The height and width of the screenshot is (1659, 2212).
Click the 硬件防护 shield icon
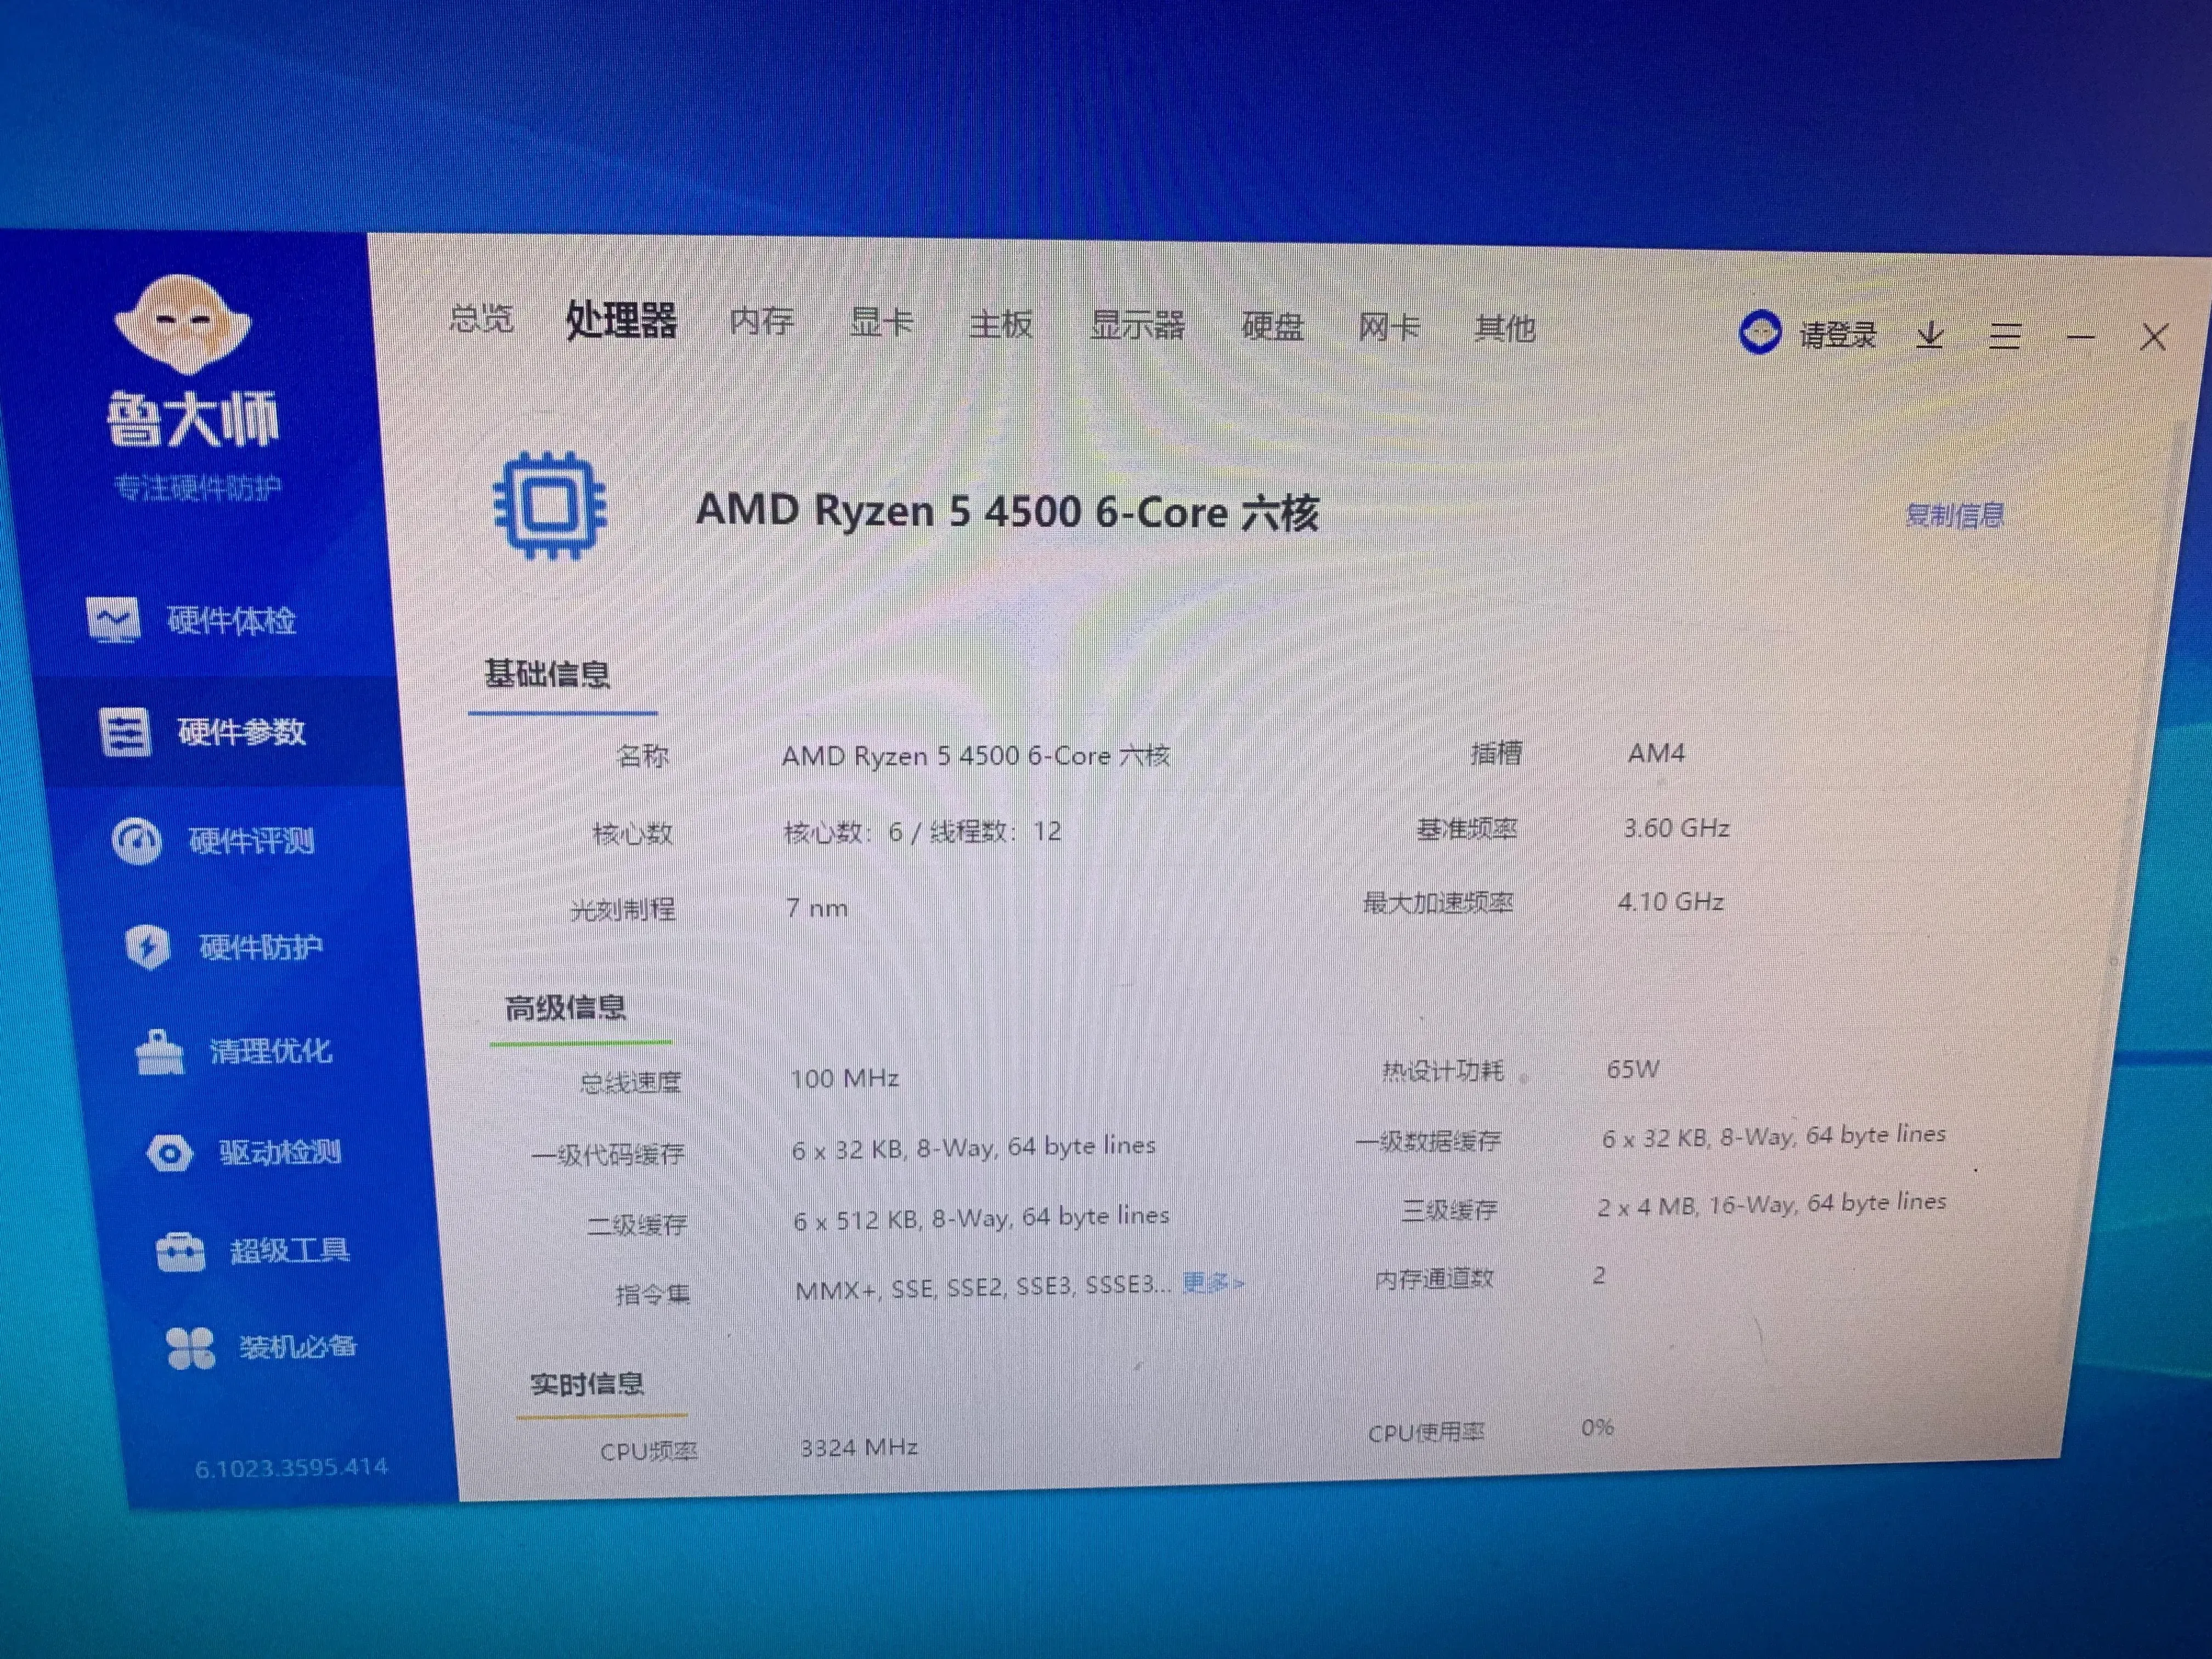[148, 947]
